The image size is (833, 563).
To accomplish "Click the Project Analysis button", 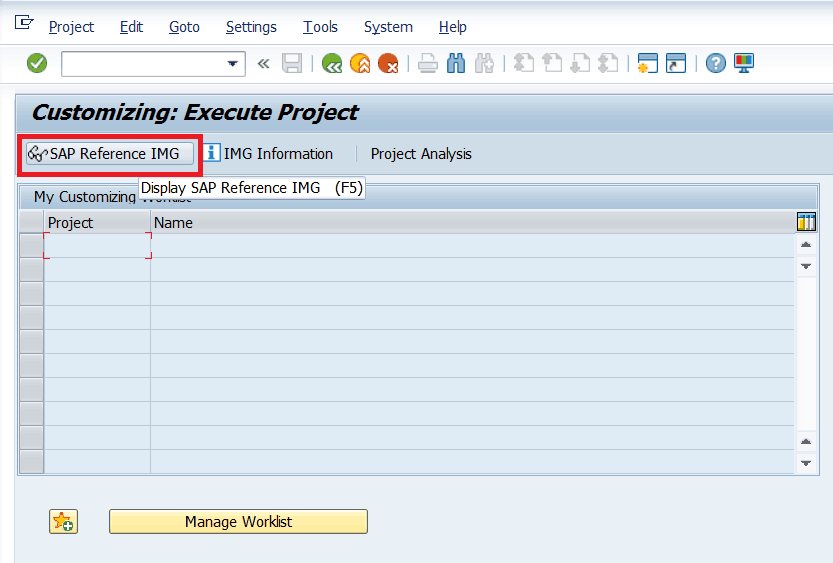I will [421, 154].
